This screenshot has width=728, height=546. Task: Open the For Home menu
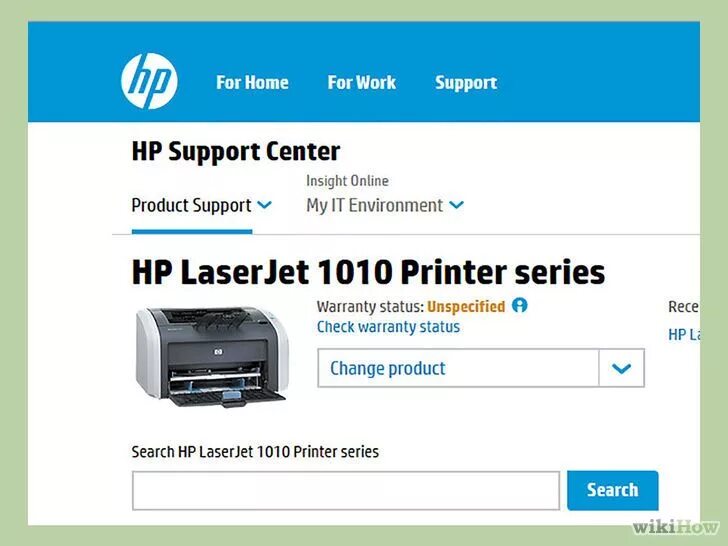(252, 83)
